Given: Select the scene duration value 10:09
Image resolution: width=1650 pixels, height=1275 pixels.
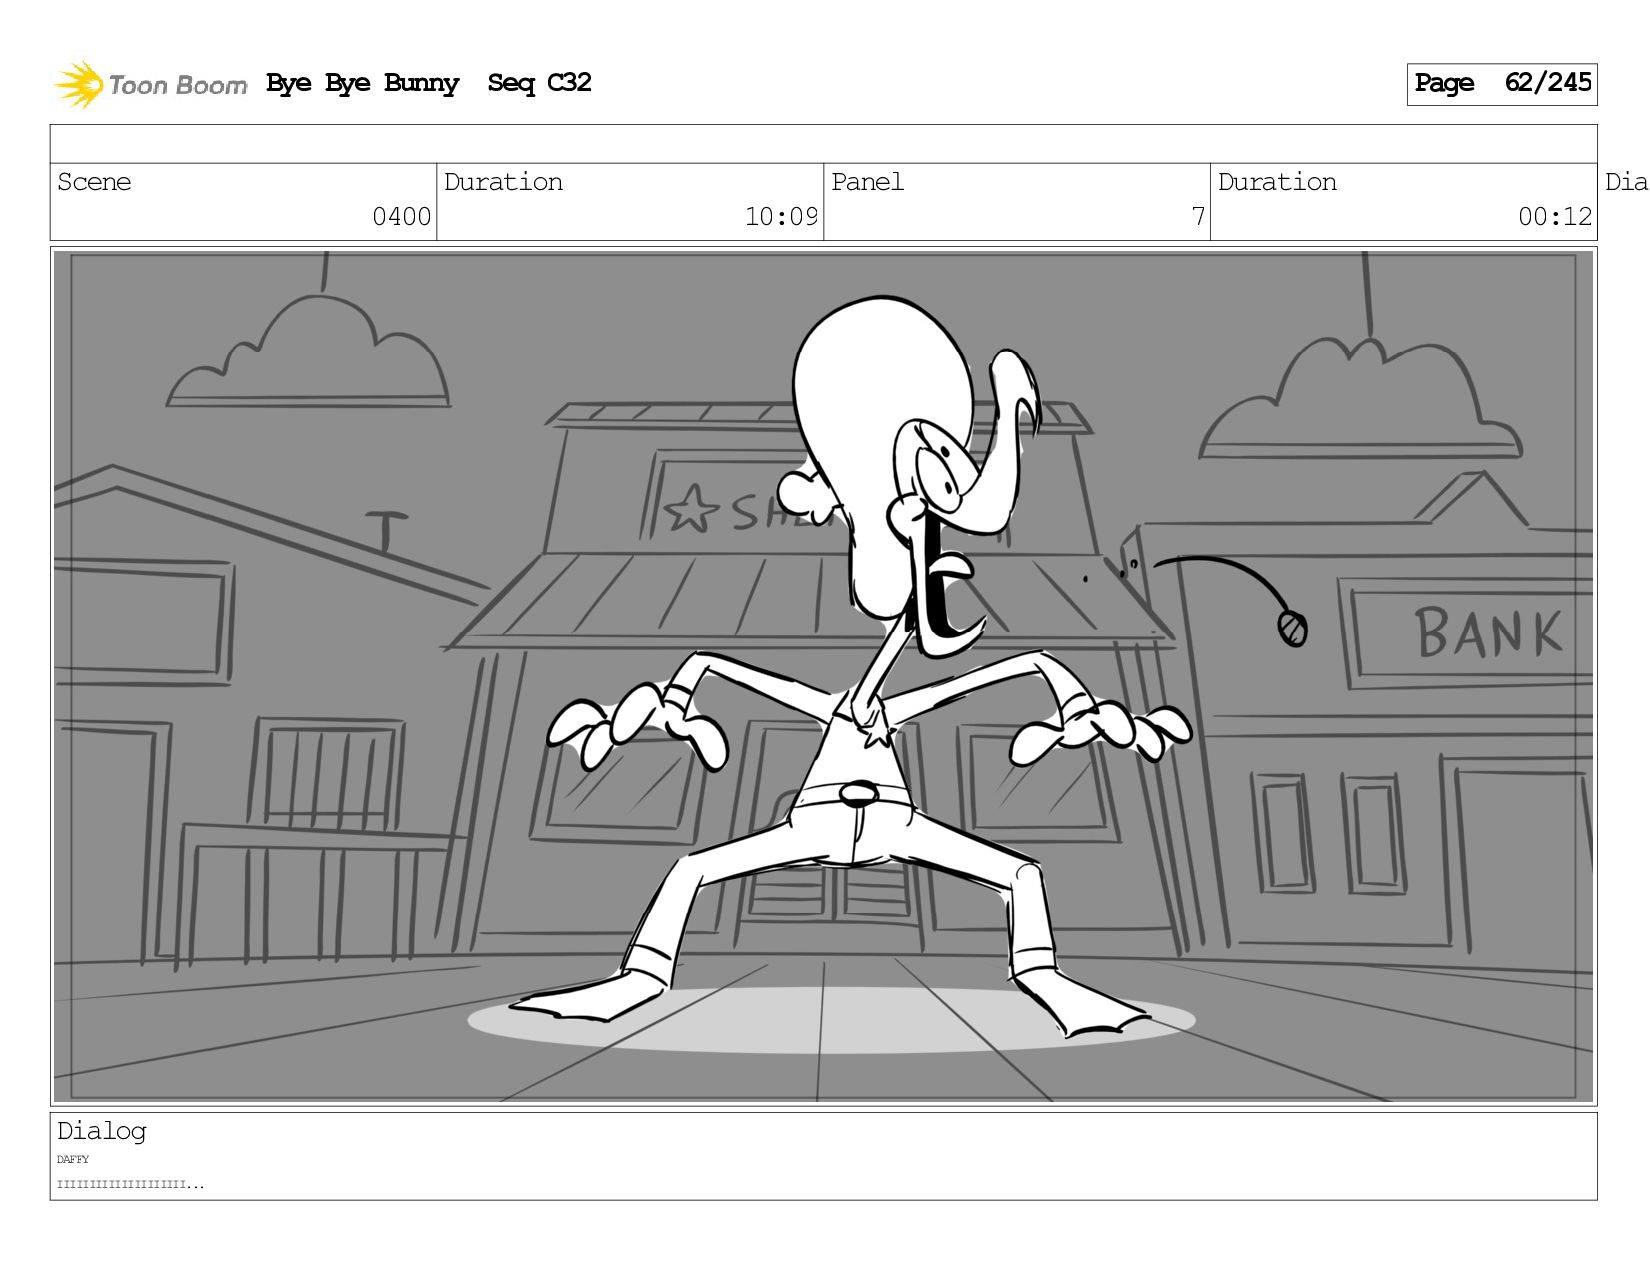Looking at the screenshot, I should (781, 217).
